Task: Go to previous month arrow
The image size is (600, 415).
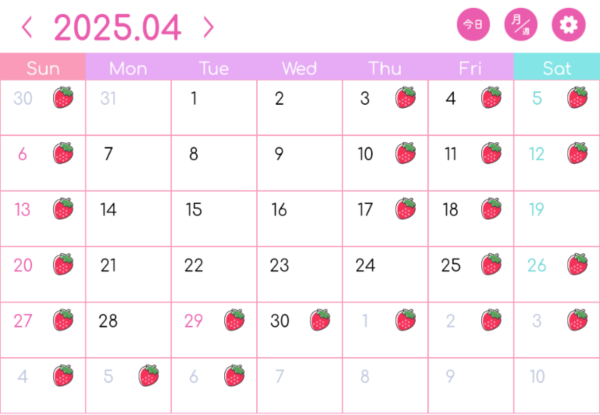Action: pyautogui.click(x=26, y=27)
